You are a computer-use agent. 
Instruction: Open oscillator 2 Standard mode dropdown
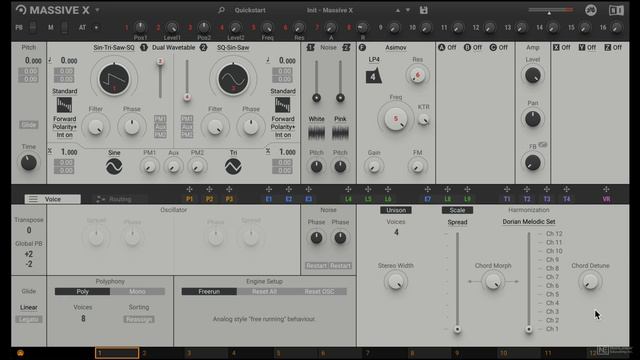pos(282,91)
